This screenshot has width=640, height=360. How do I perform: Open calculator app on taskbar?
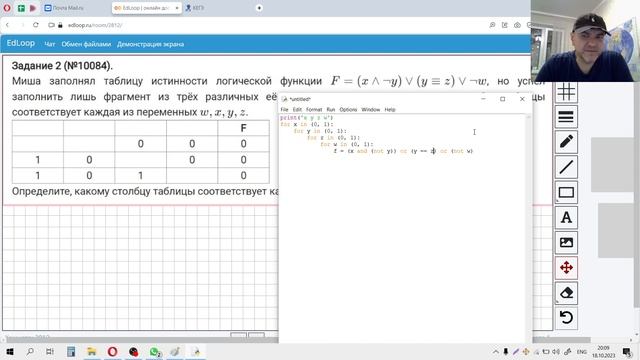tap(71, 351)
